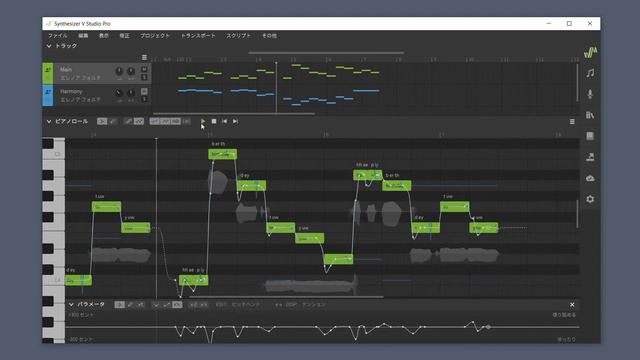Image resolution: width=640 pixels, height=360 pixels.
Task: Select the pencil tool in parameter panel
Action: coord(130,304)
